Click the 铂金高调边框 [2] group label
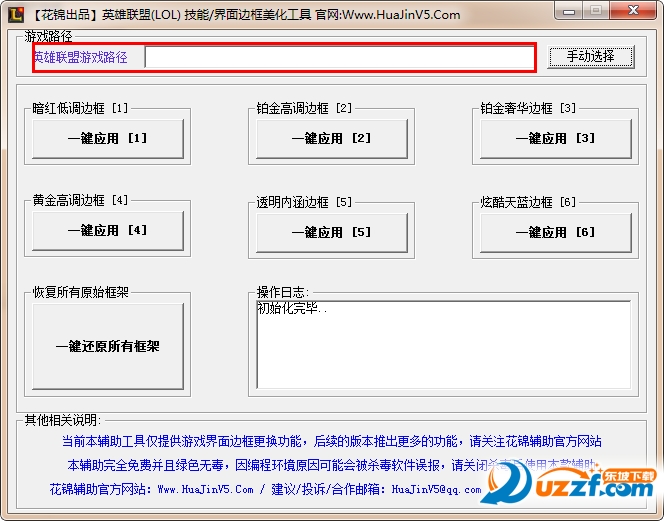Screen dimensions: 664x521 pyautogui.click(x=304, y=108)
